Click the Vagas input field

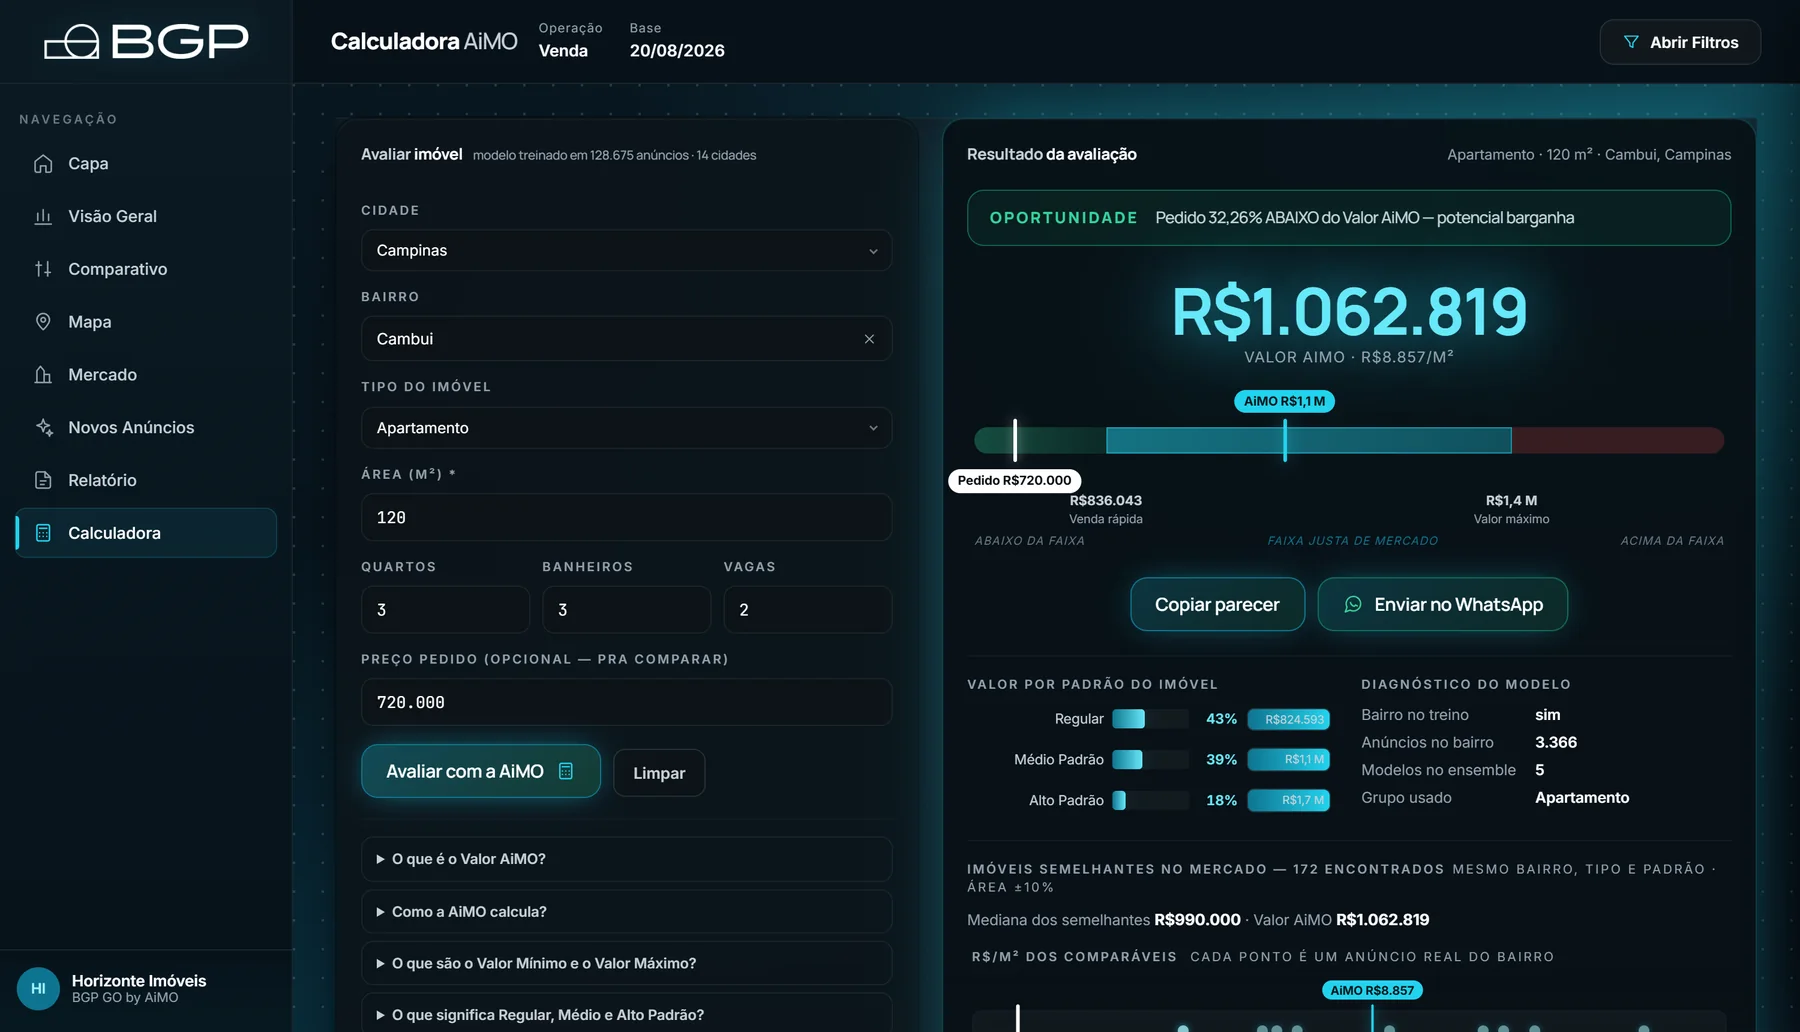pos(807,609)
